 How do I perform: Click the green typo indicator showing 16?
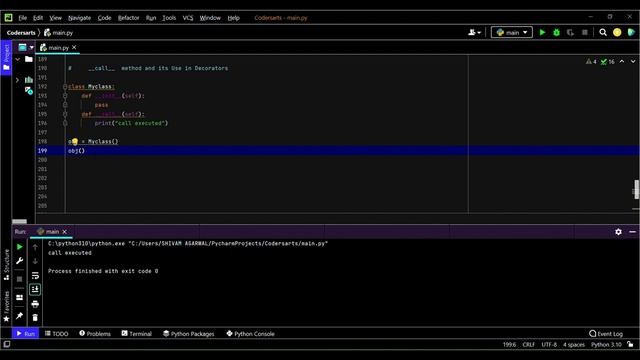pyautogui.click(x=607, y=62)
